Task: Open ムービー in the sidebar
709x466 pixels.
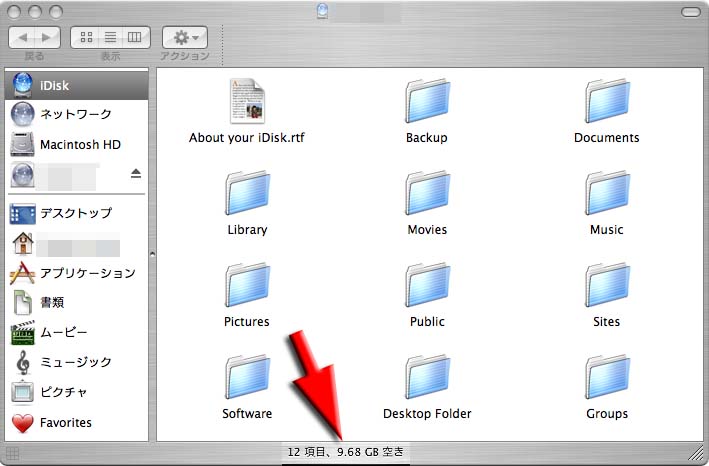Action: coord(76,332)
